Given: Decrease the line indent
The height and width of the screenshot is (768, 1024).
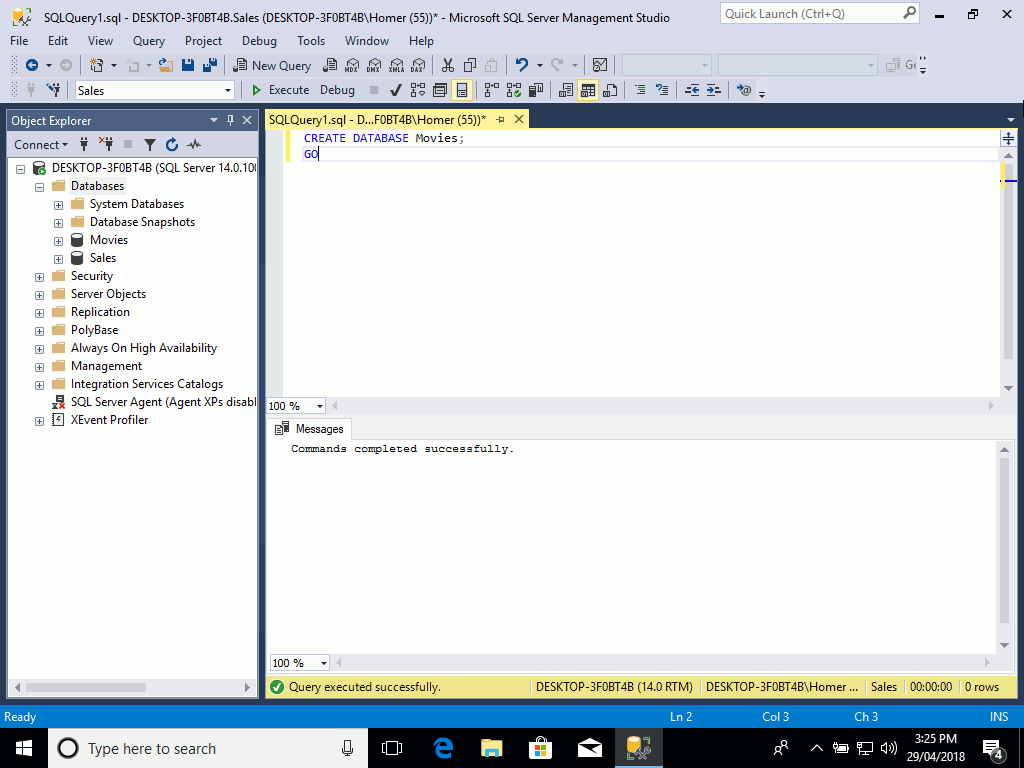Looking at the screenshot, I should click(x=692, y=90).
